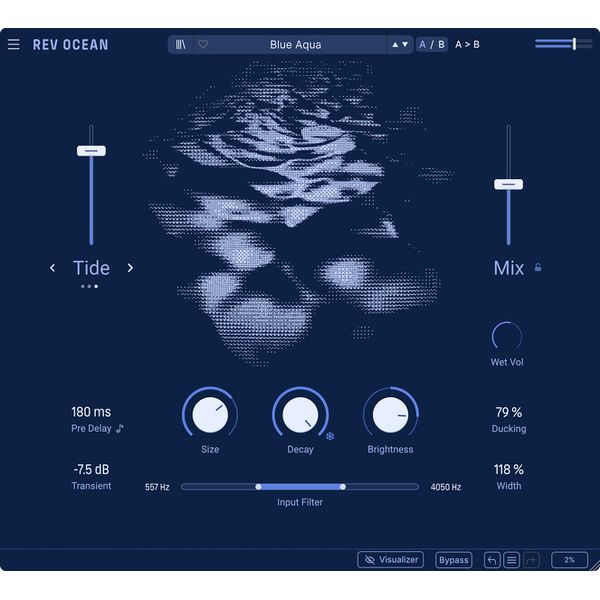Click the reverb type page dots under Tide
Screen dimensions: 600x600
[x=89, y=286]
